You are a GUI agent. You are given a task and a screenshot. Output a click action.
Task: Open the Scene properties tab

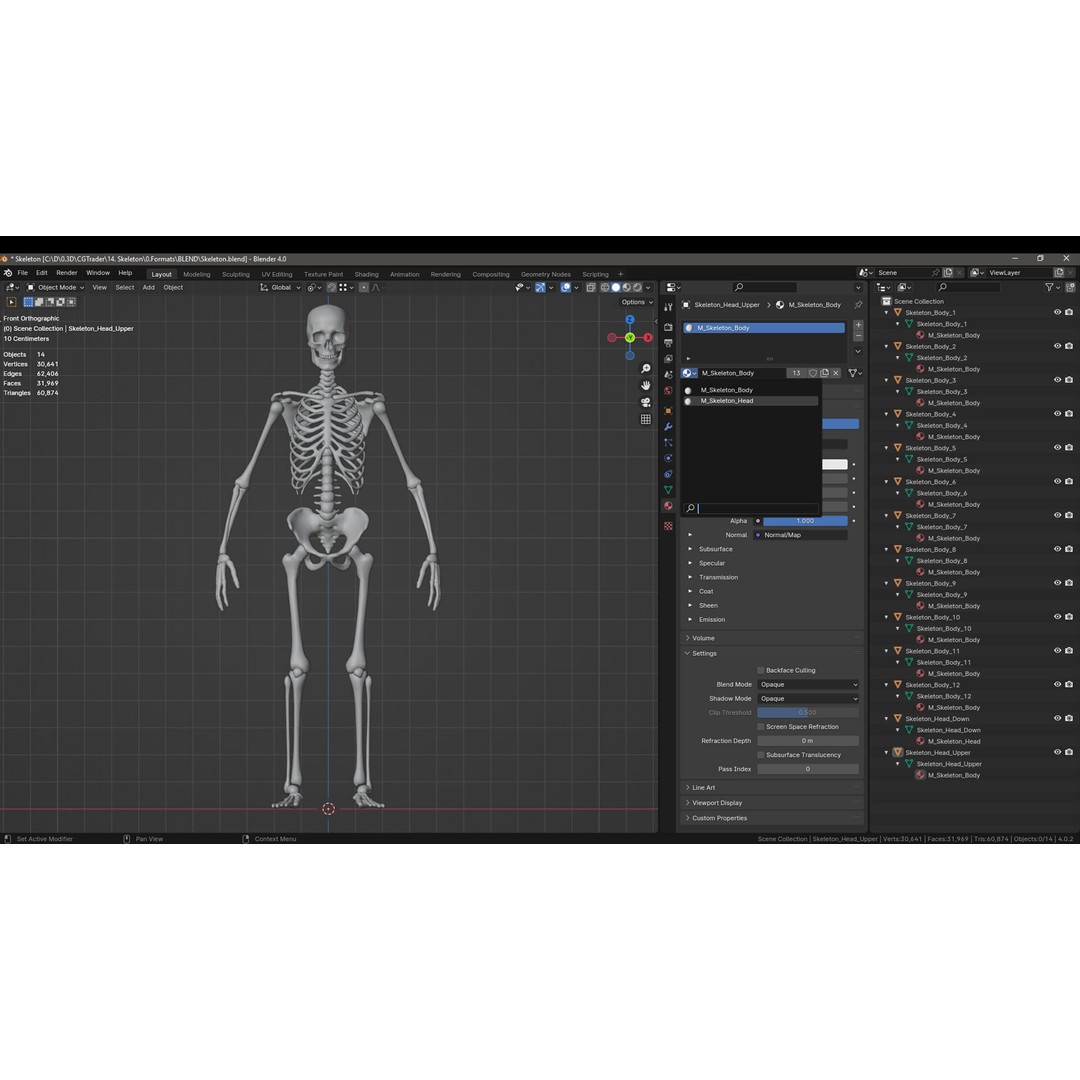coord(668,374)
